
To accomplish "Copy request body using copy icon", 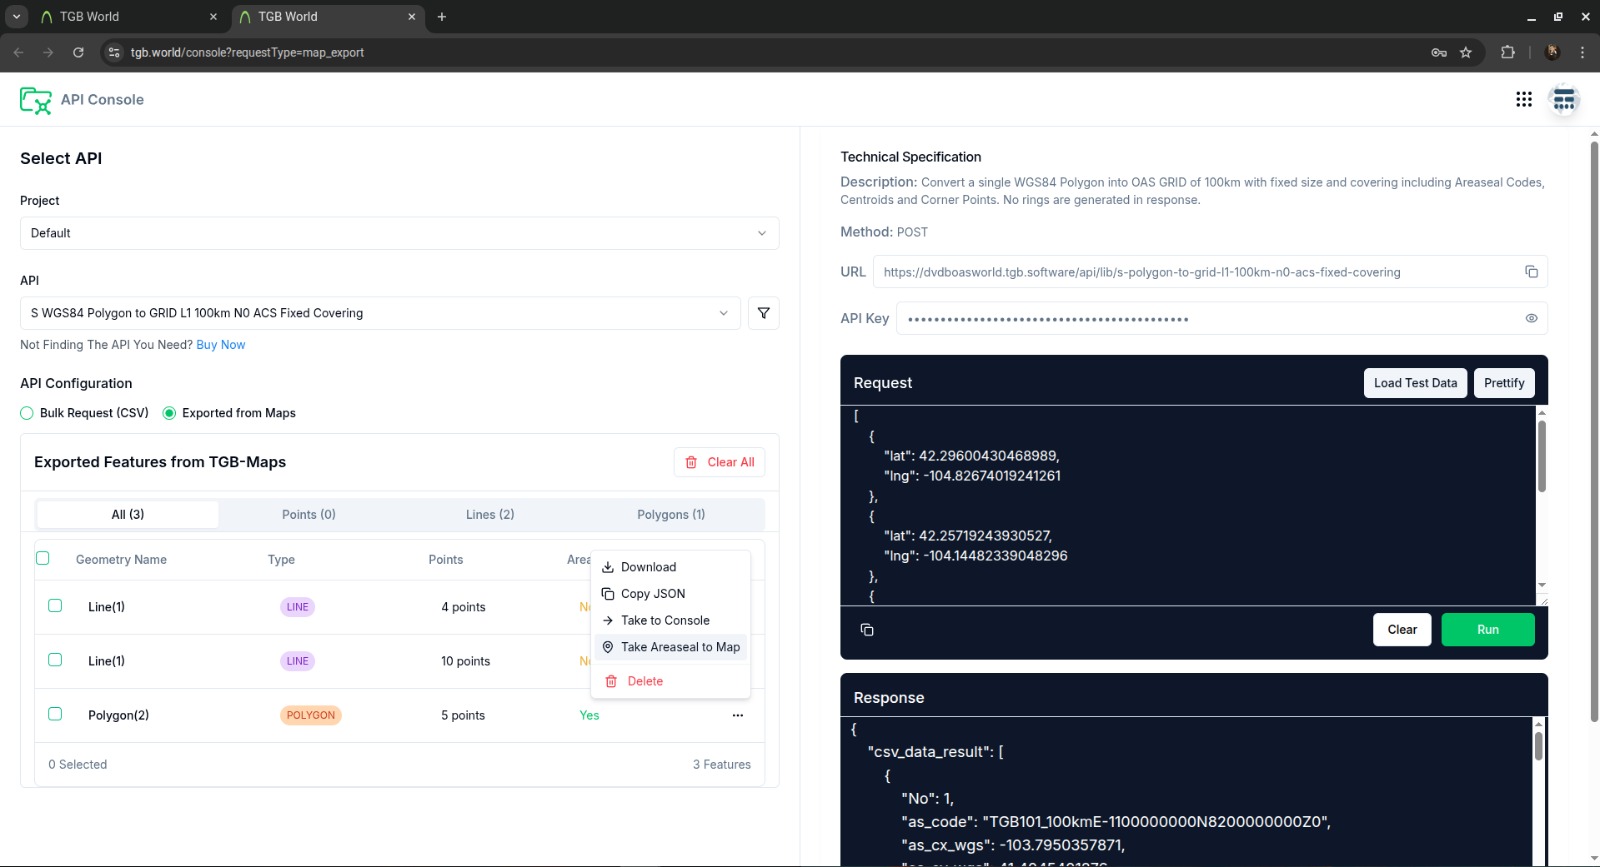I will (867, 630).
